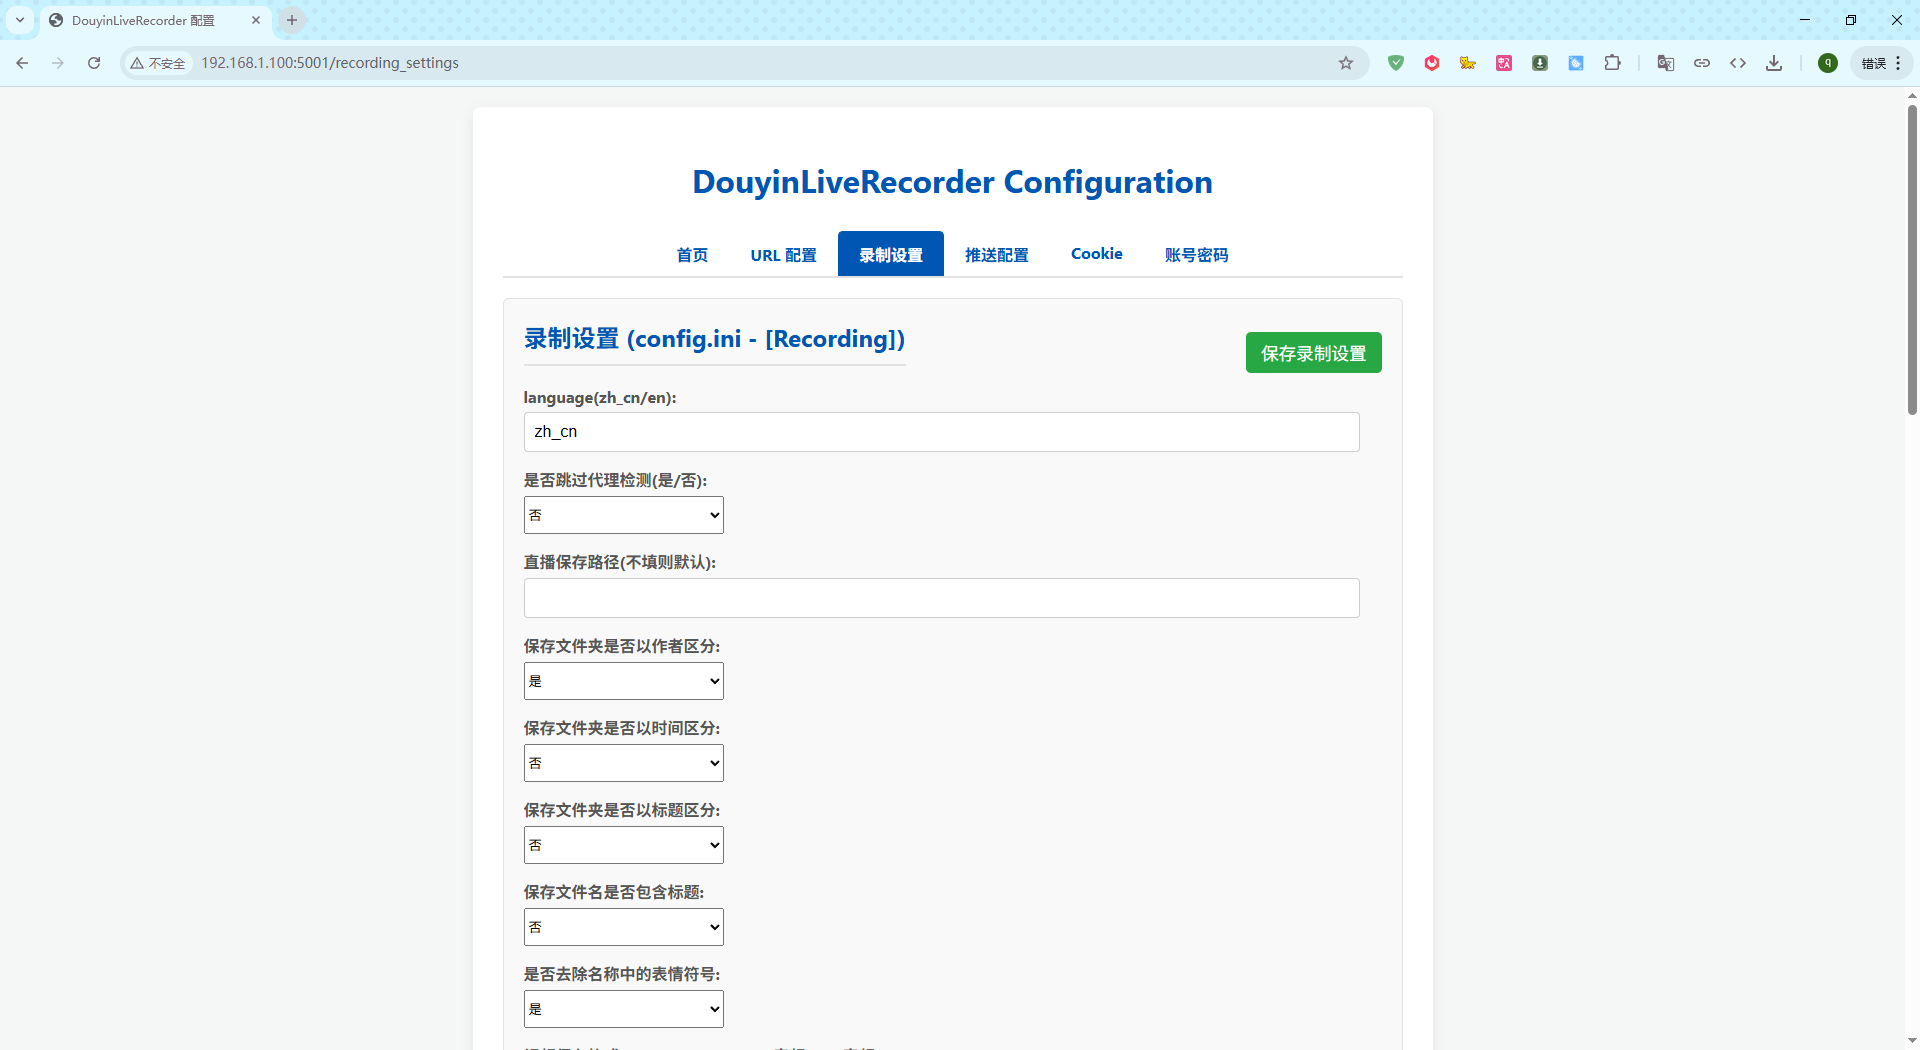Open the 保存文件名是否包含标题 dropdown

click(x=622, y=926)
